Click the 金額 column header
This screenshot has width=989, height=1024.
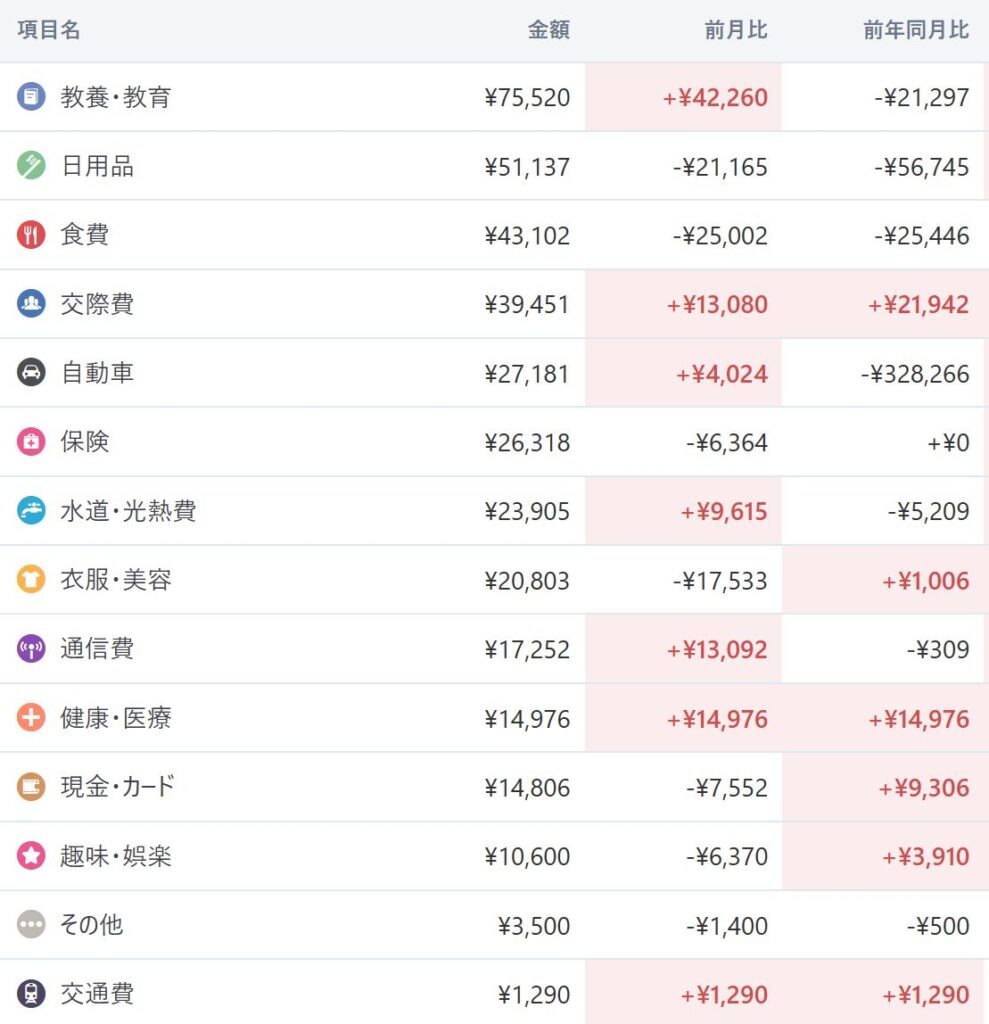(549, 30)
